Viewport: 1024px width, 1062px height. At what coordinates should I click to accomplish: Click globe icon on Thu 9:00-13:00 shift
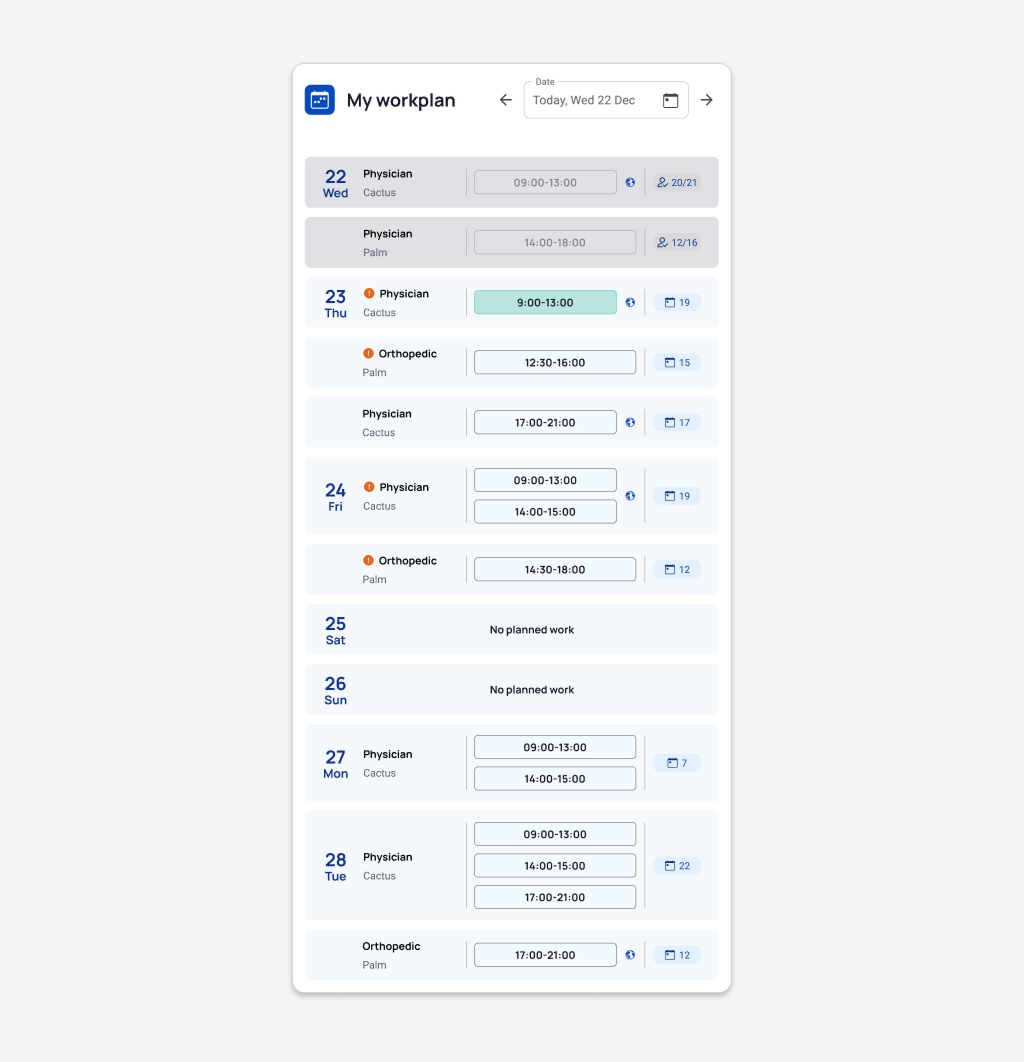[630, 302]
